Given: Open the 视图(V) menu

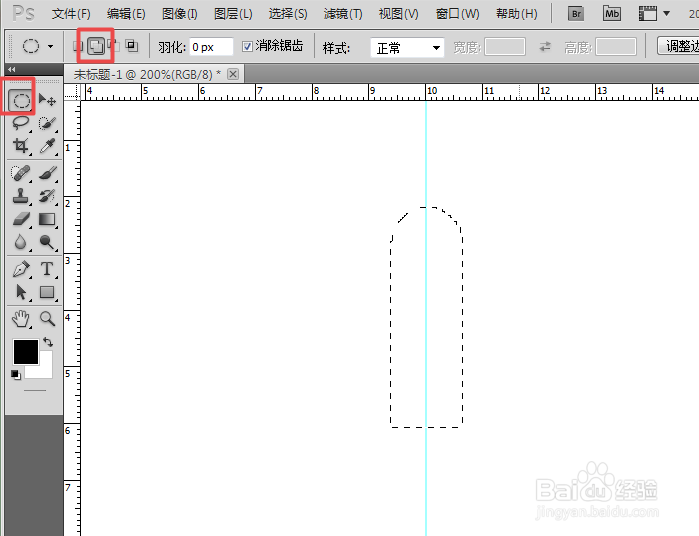Looking at the screenshot, I should (399, 14).
